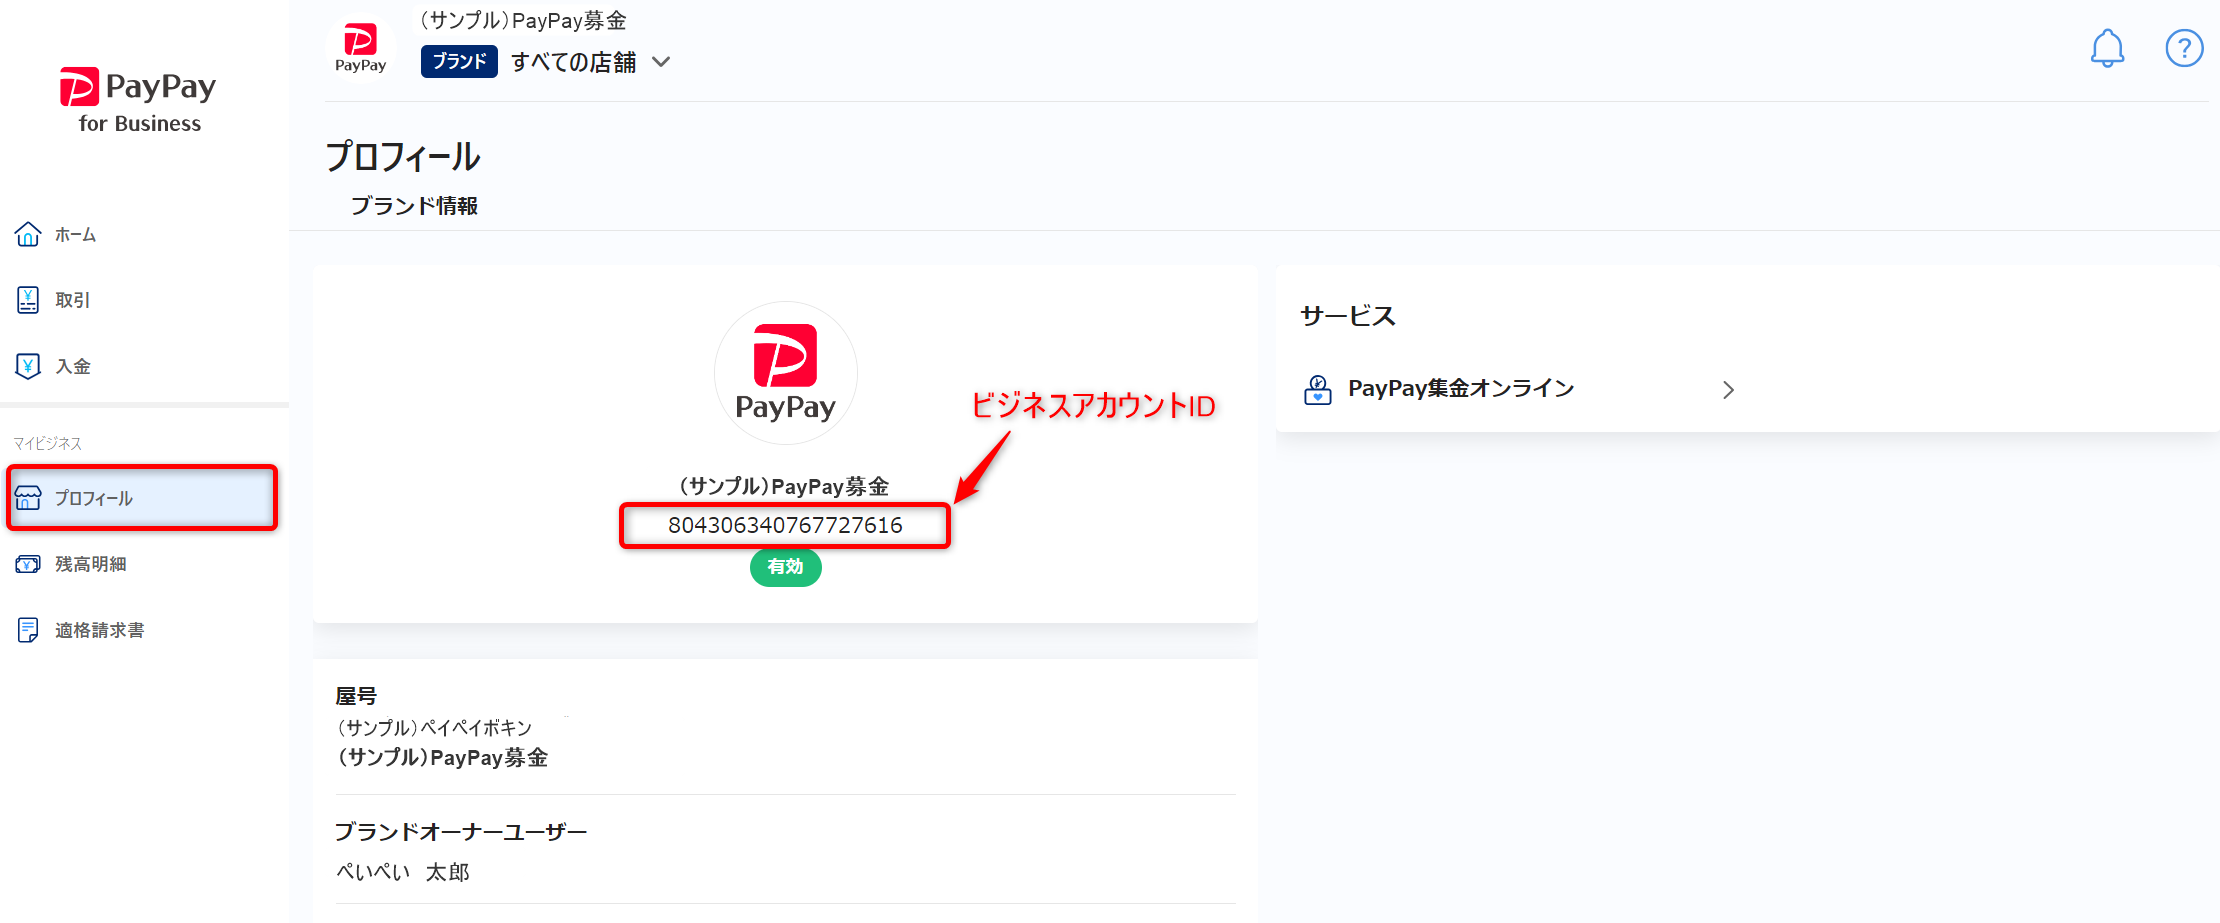
Task: Open the help question mark icon
Action: 2184,48
